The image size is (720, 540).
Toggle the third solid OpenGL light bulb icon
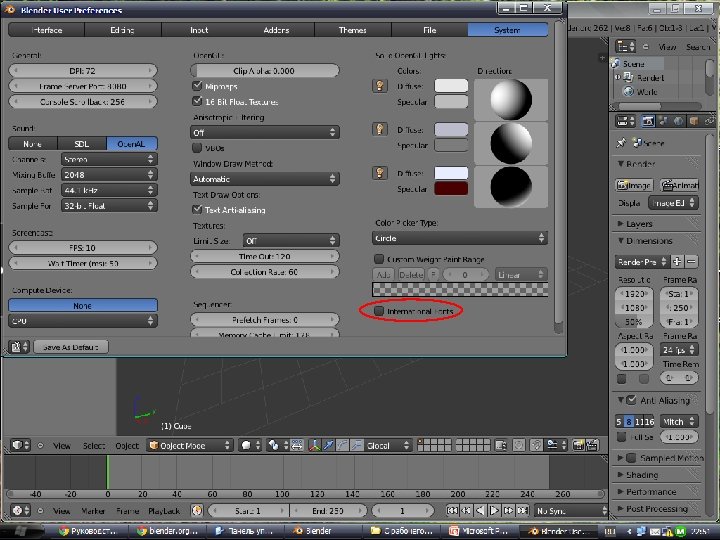click(380, 173)
